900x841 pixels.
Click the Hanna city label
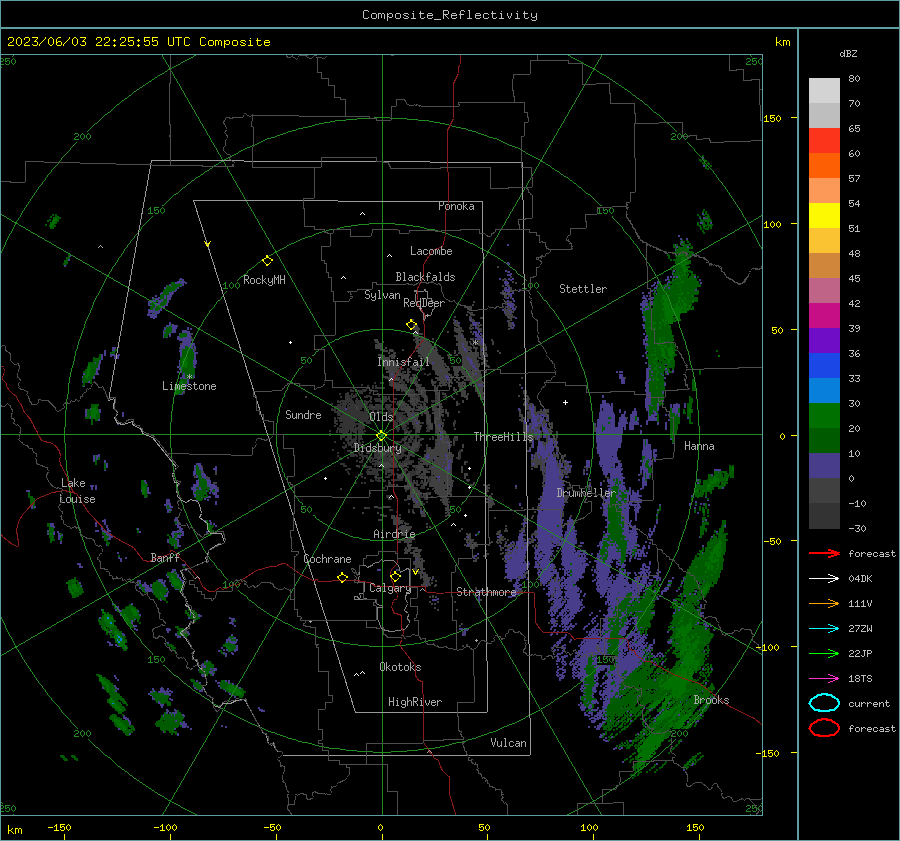[x=699, y=446]
